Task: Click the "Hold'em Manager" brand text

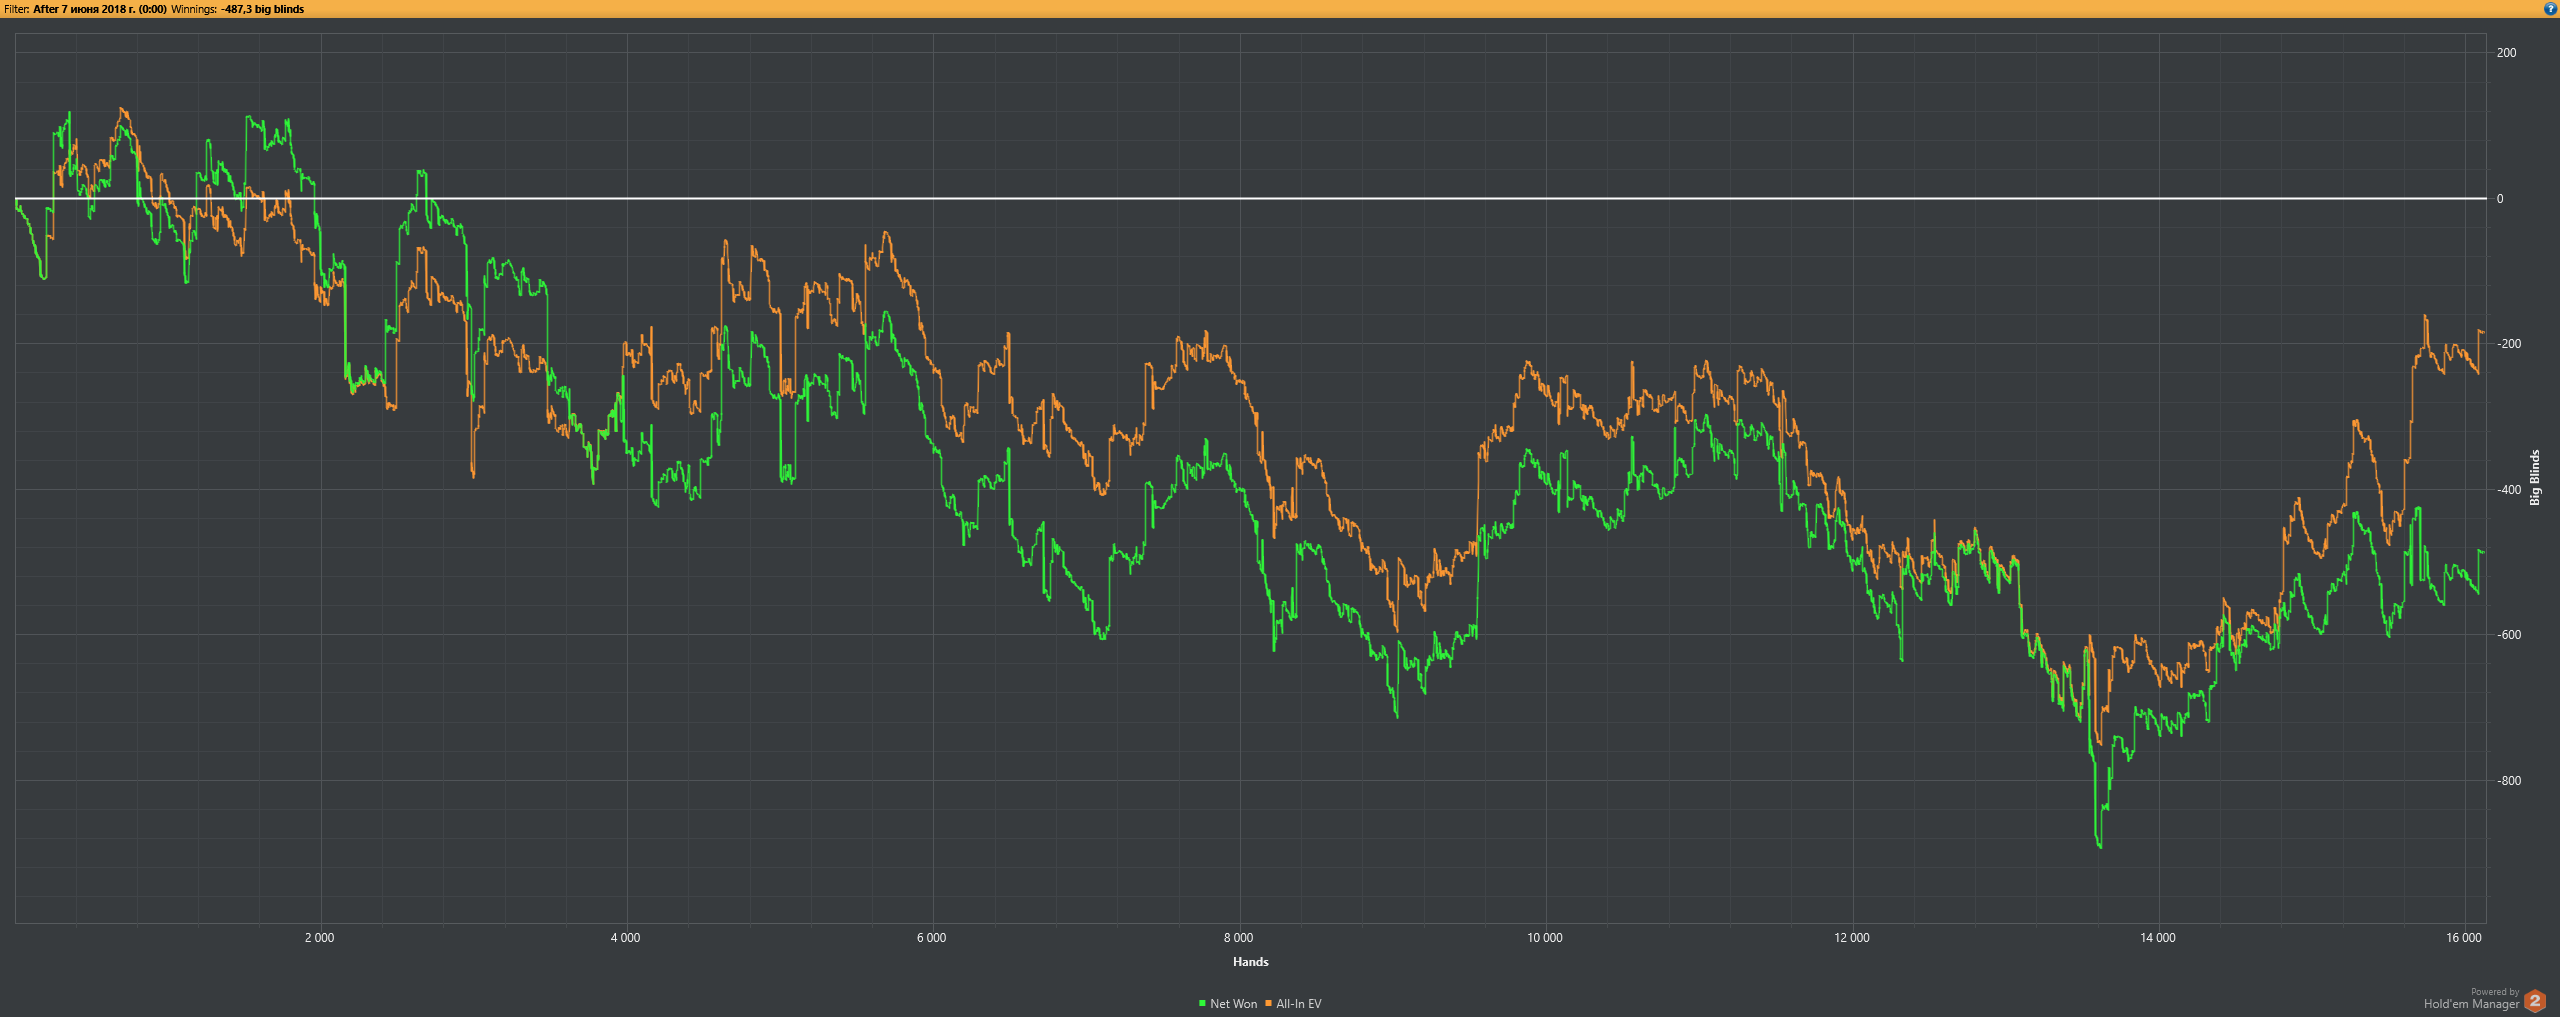Action: [x=2471, y=1004]
